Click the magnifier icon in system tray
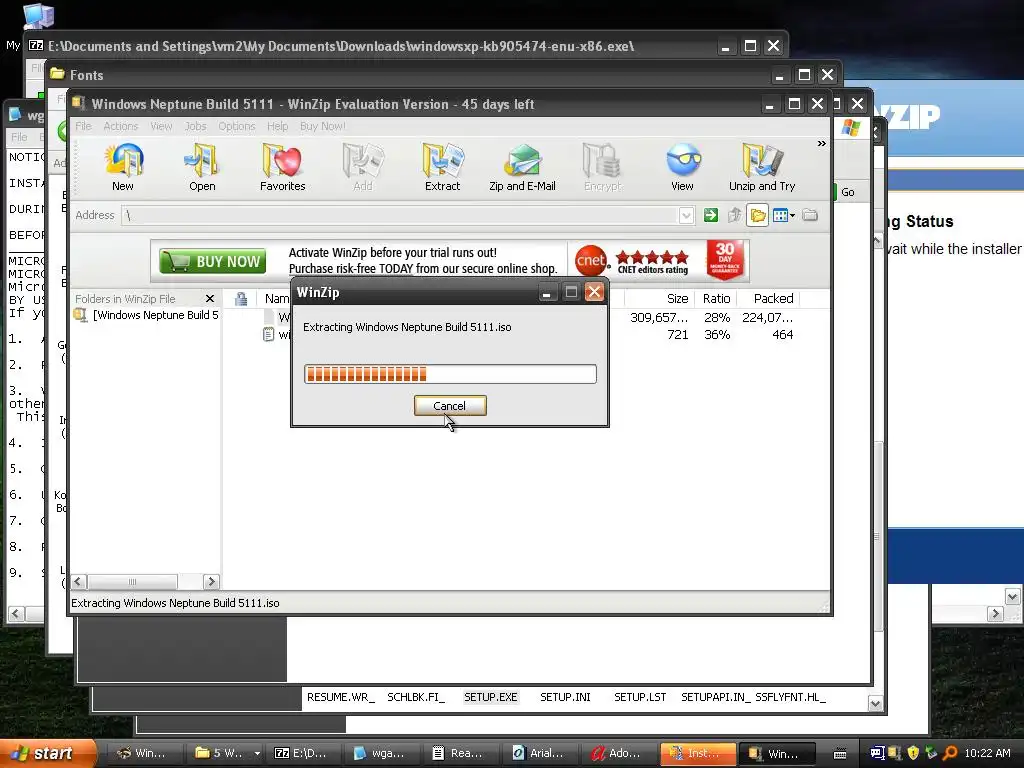The image size is (1024, 768). coord(950,753)
